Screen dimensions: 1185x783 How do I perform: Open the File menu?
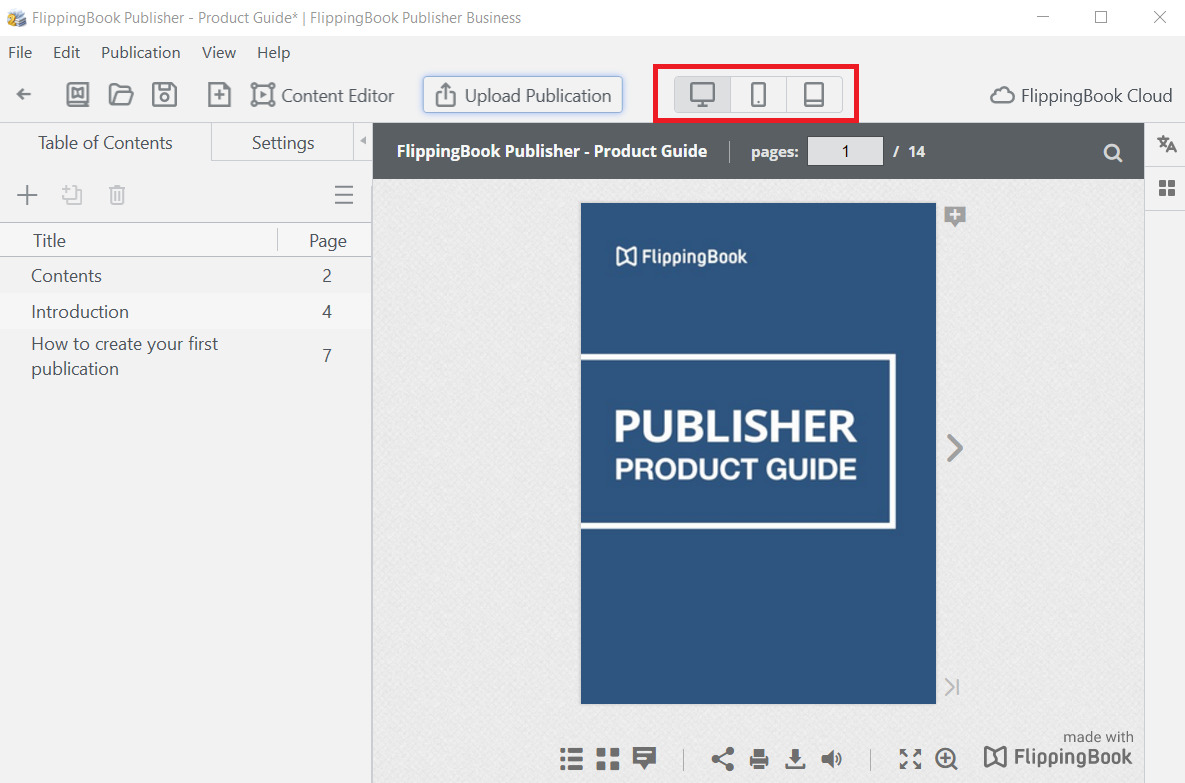pyautogui.click(x=20, y=53)
